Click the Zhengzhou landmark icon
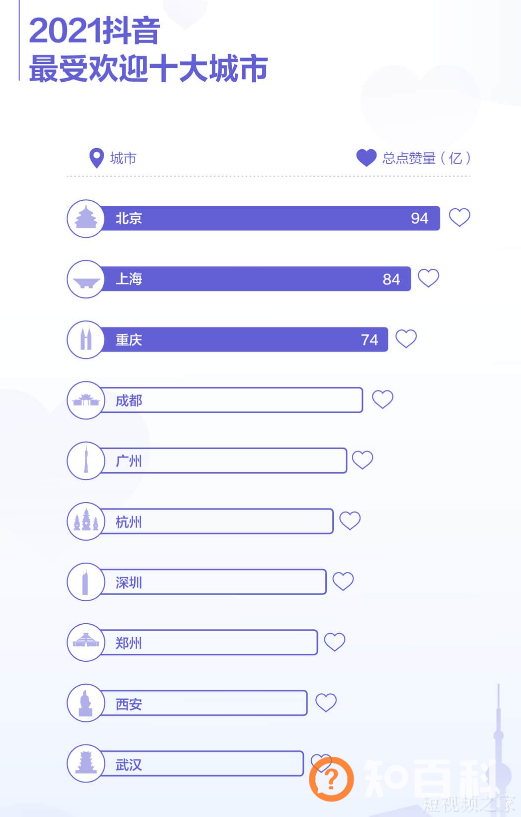521x817 pixels. pyautogui.click(x=86, y=642)
